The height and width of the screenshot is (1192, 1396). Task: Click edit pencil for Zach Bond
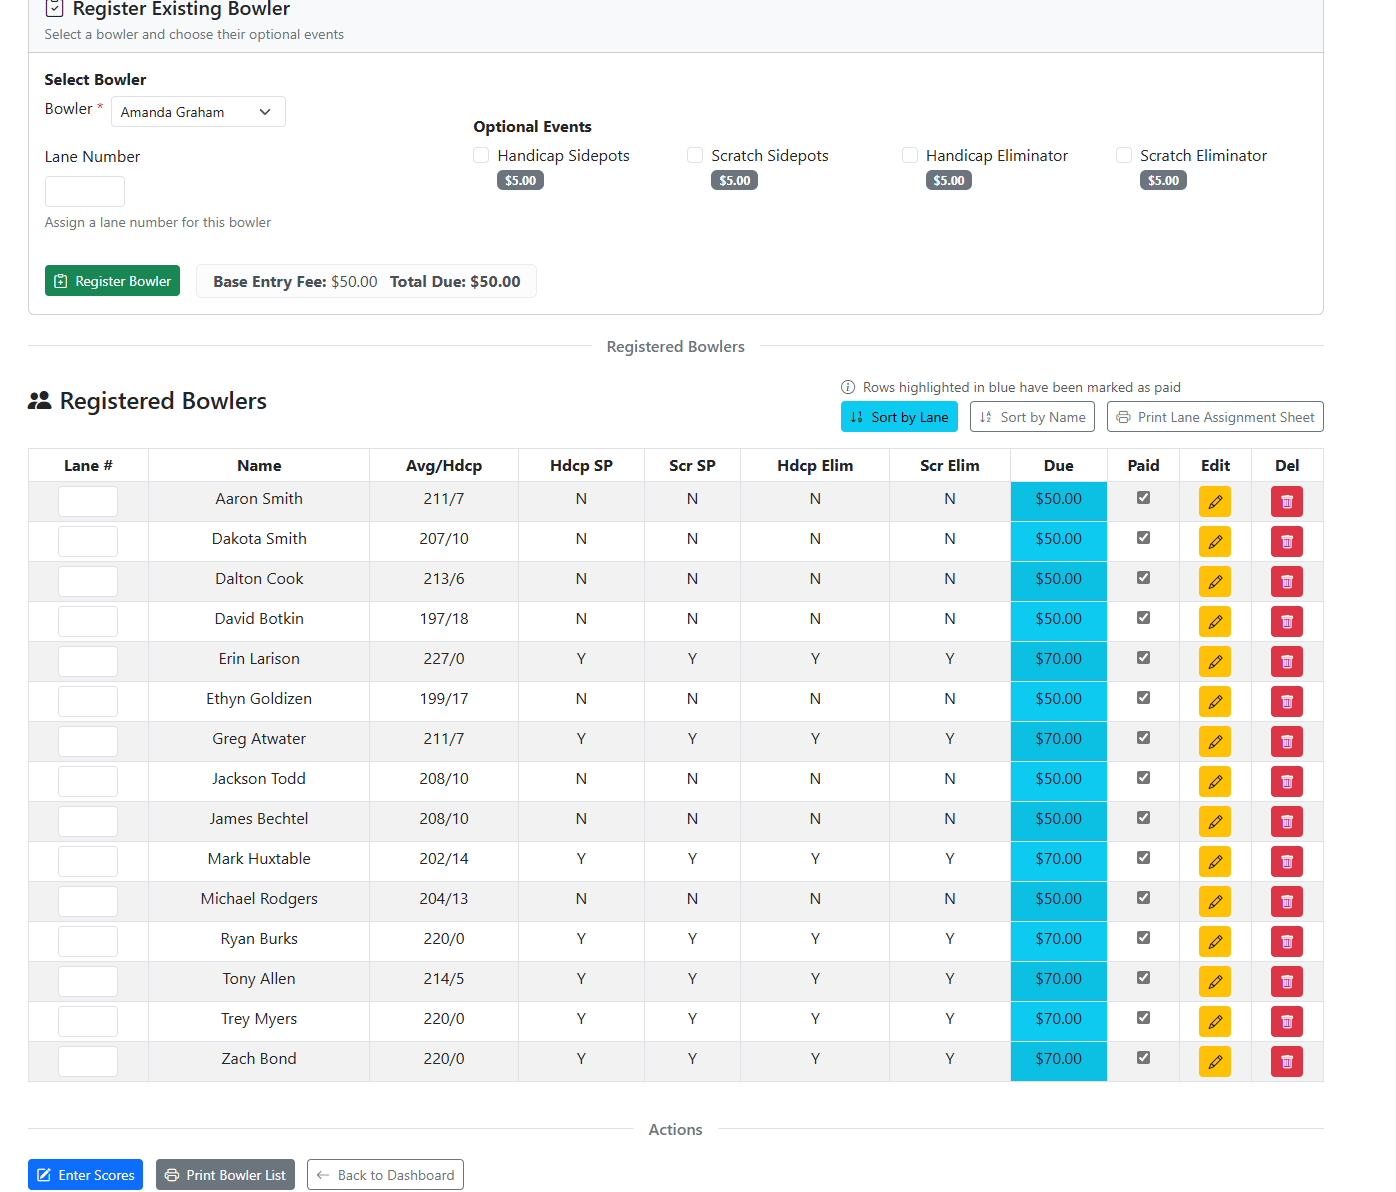click(1214, 1062)
